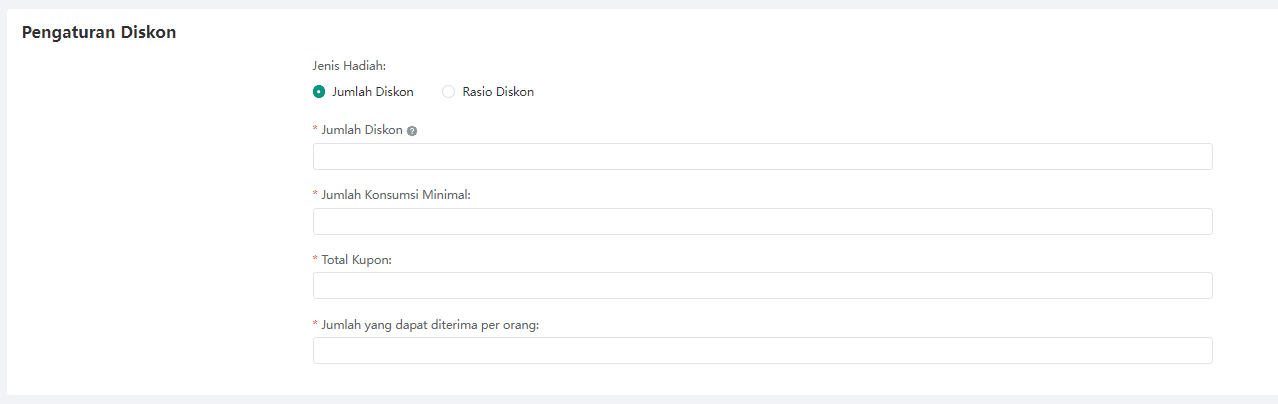Viewport: 1278px width, 404px height.
Task: Click the help icon beside Jumlah Diskon
Action: click(x=412, y=131)
